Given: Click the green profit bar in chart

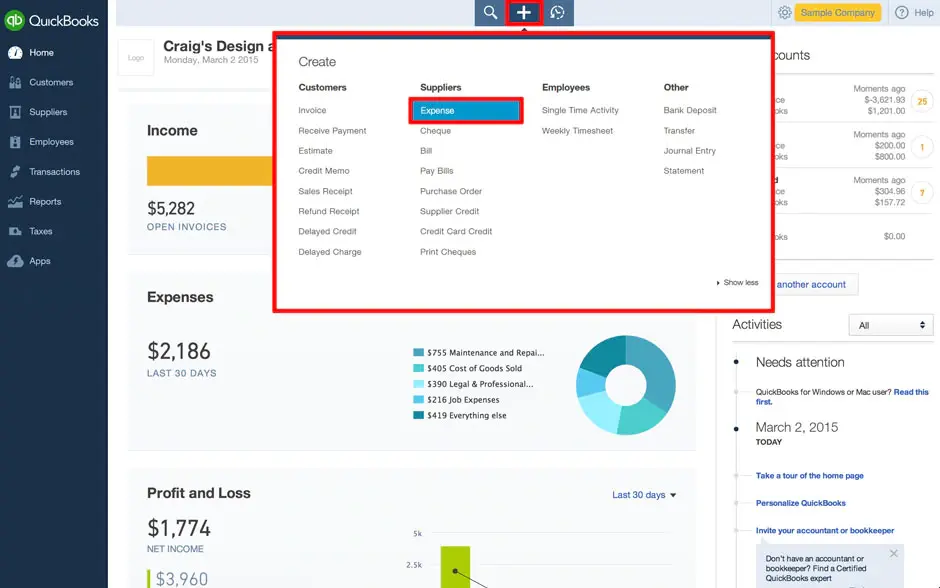Looking at the screenshot, I should pyautogui.click(x=455, y=567).
